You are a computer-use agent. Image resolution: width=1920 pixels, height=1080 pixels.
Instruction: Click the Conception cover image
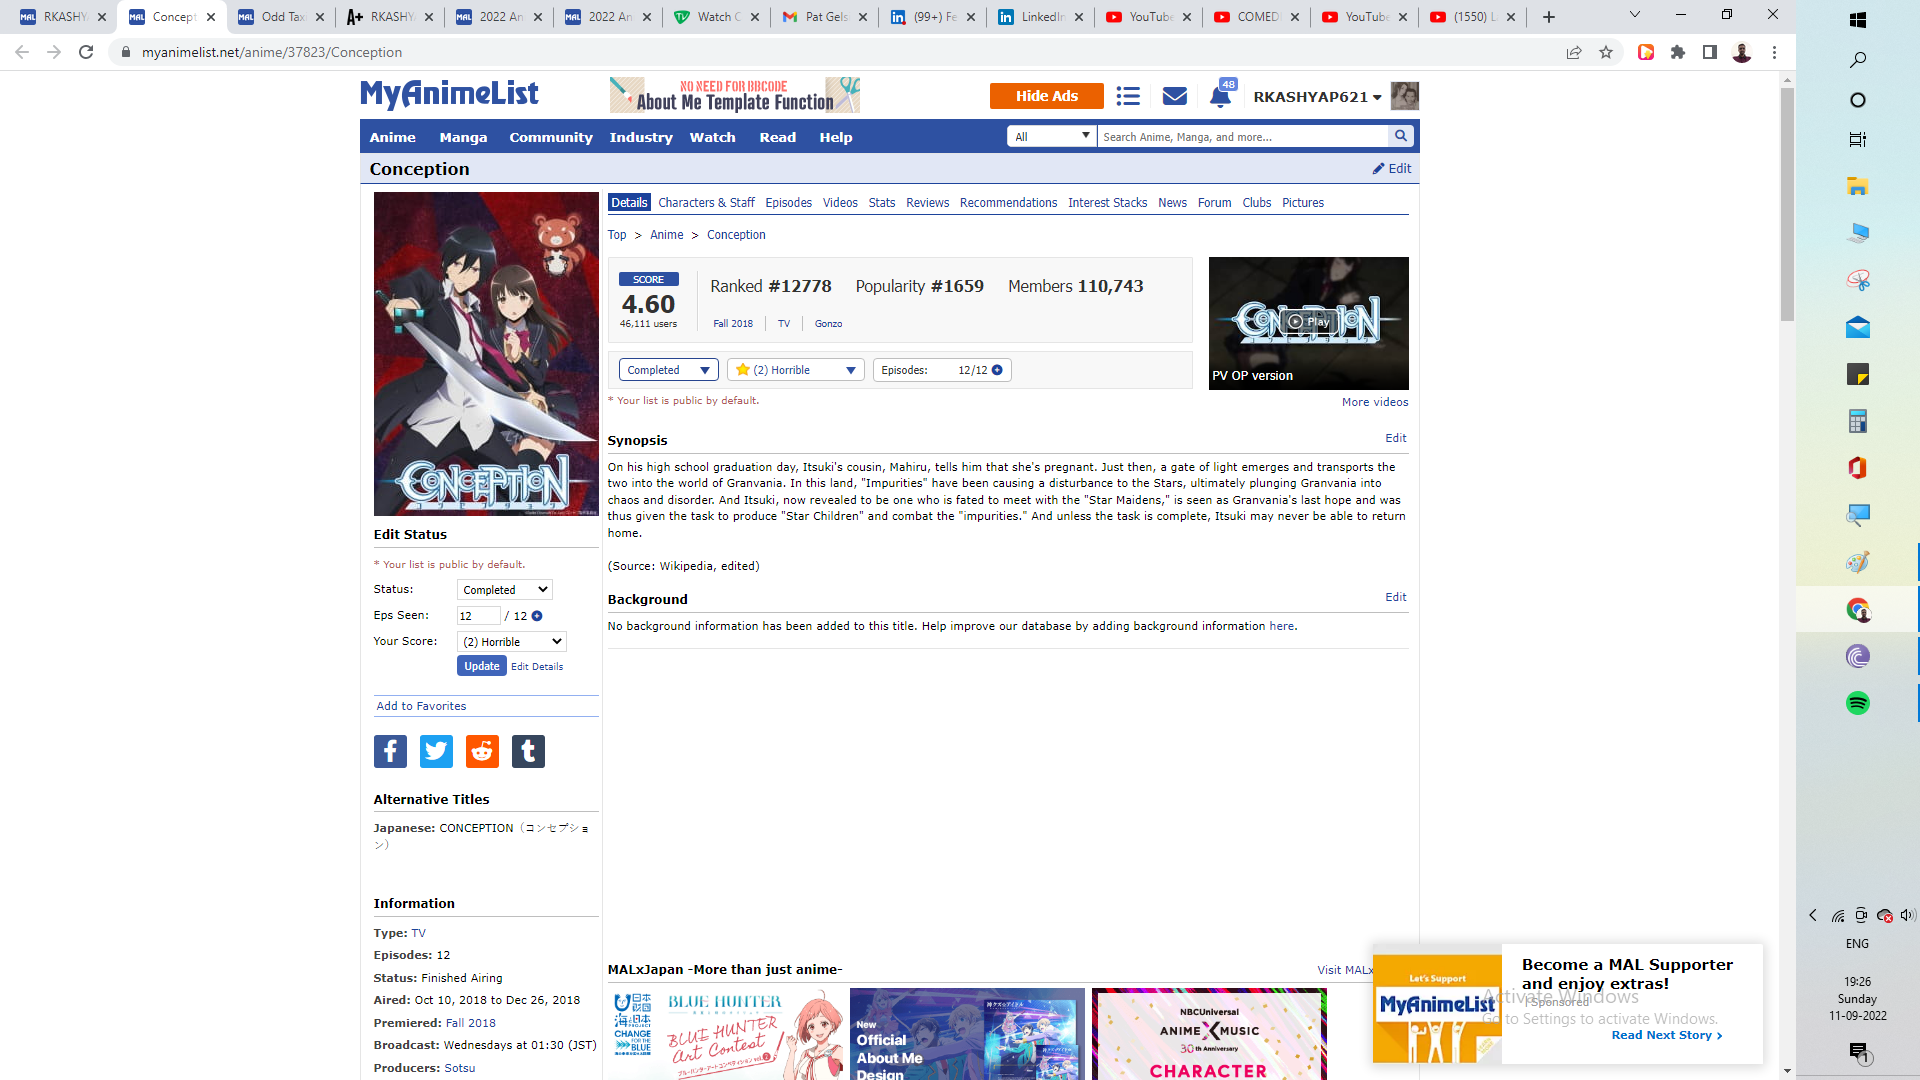pyautogui.click(x=486, y=354)
